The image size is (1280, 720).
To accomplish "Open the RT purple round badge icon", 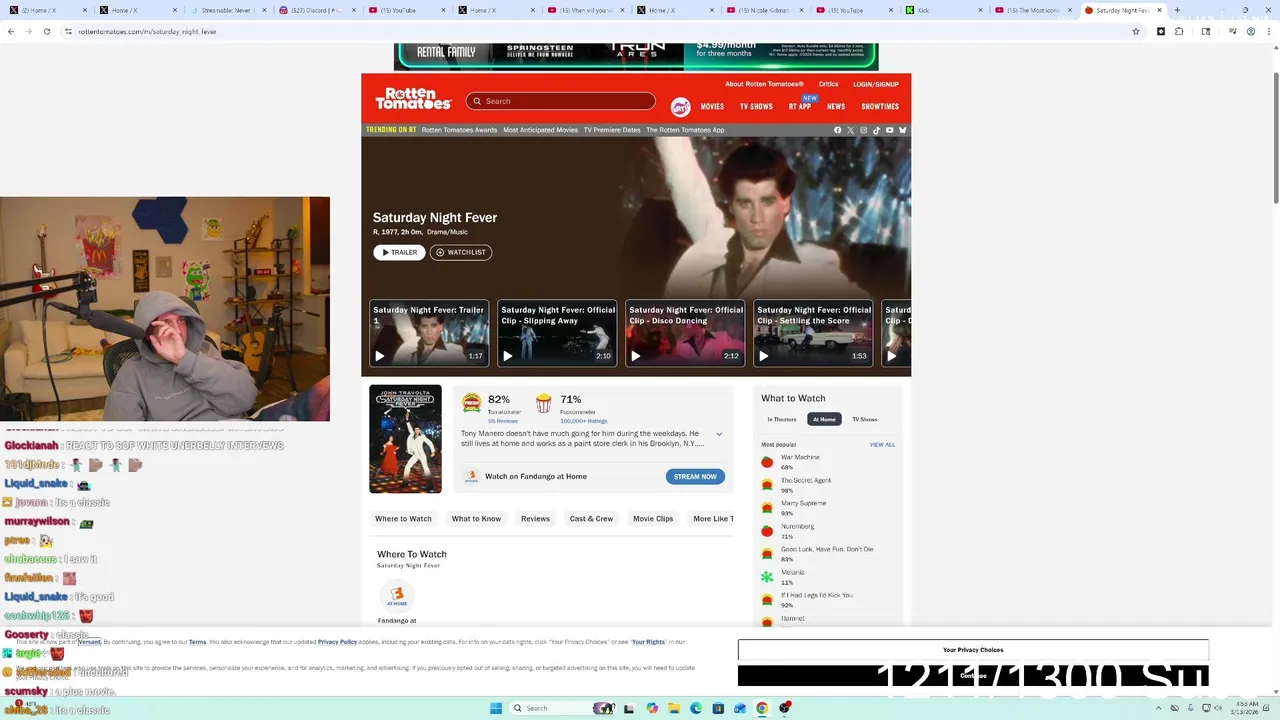I will point(680,107).
